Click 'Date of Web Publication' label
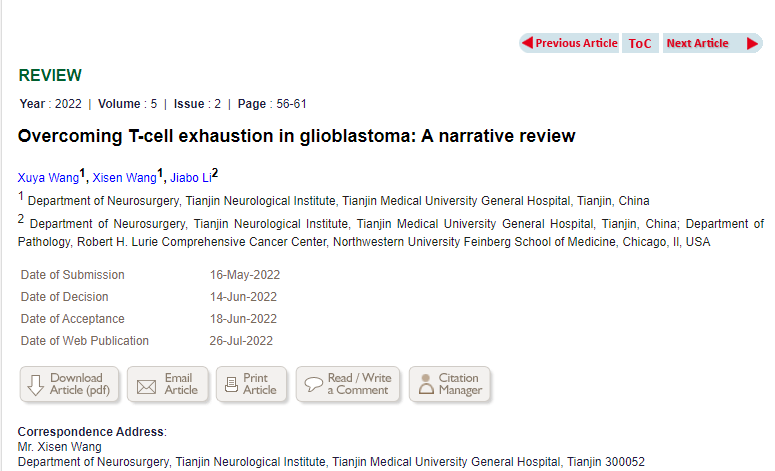 click(85, 341)
